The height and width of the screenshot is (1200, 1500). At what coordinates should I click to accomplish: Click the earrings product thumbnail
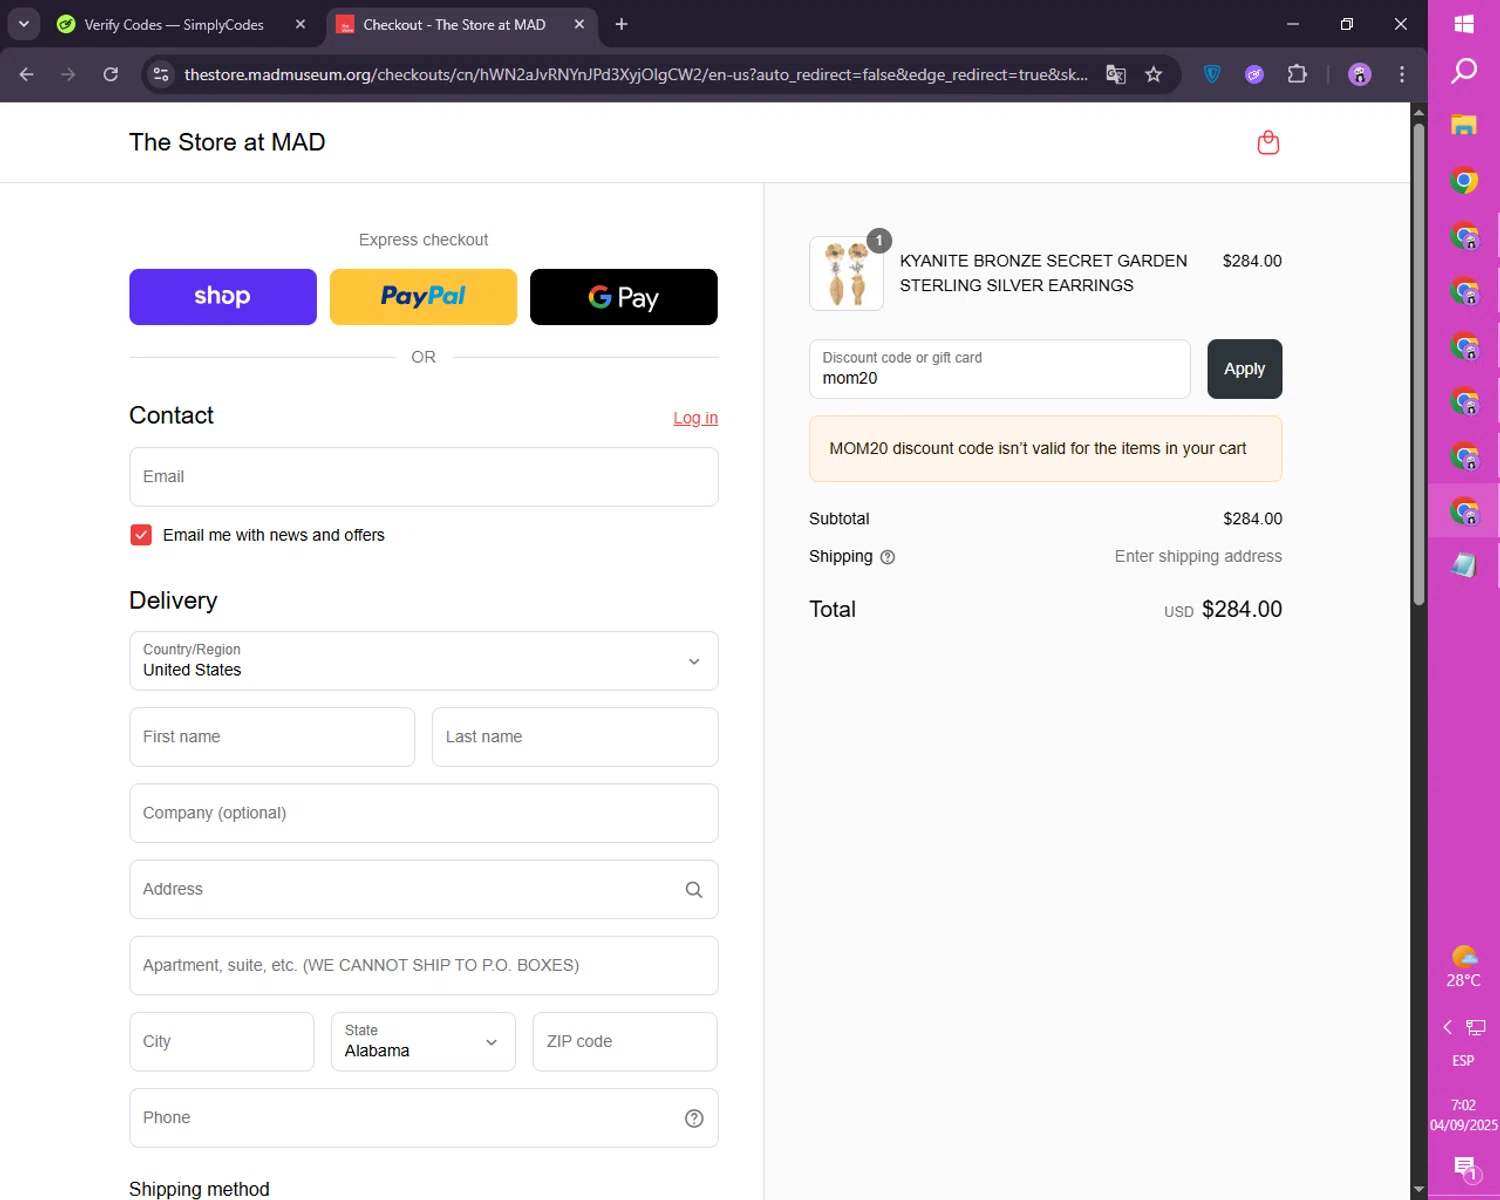click(x=846, y=274)
